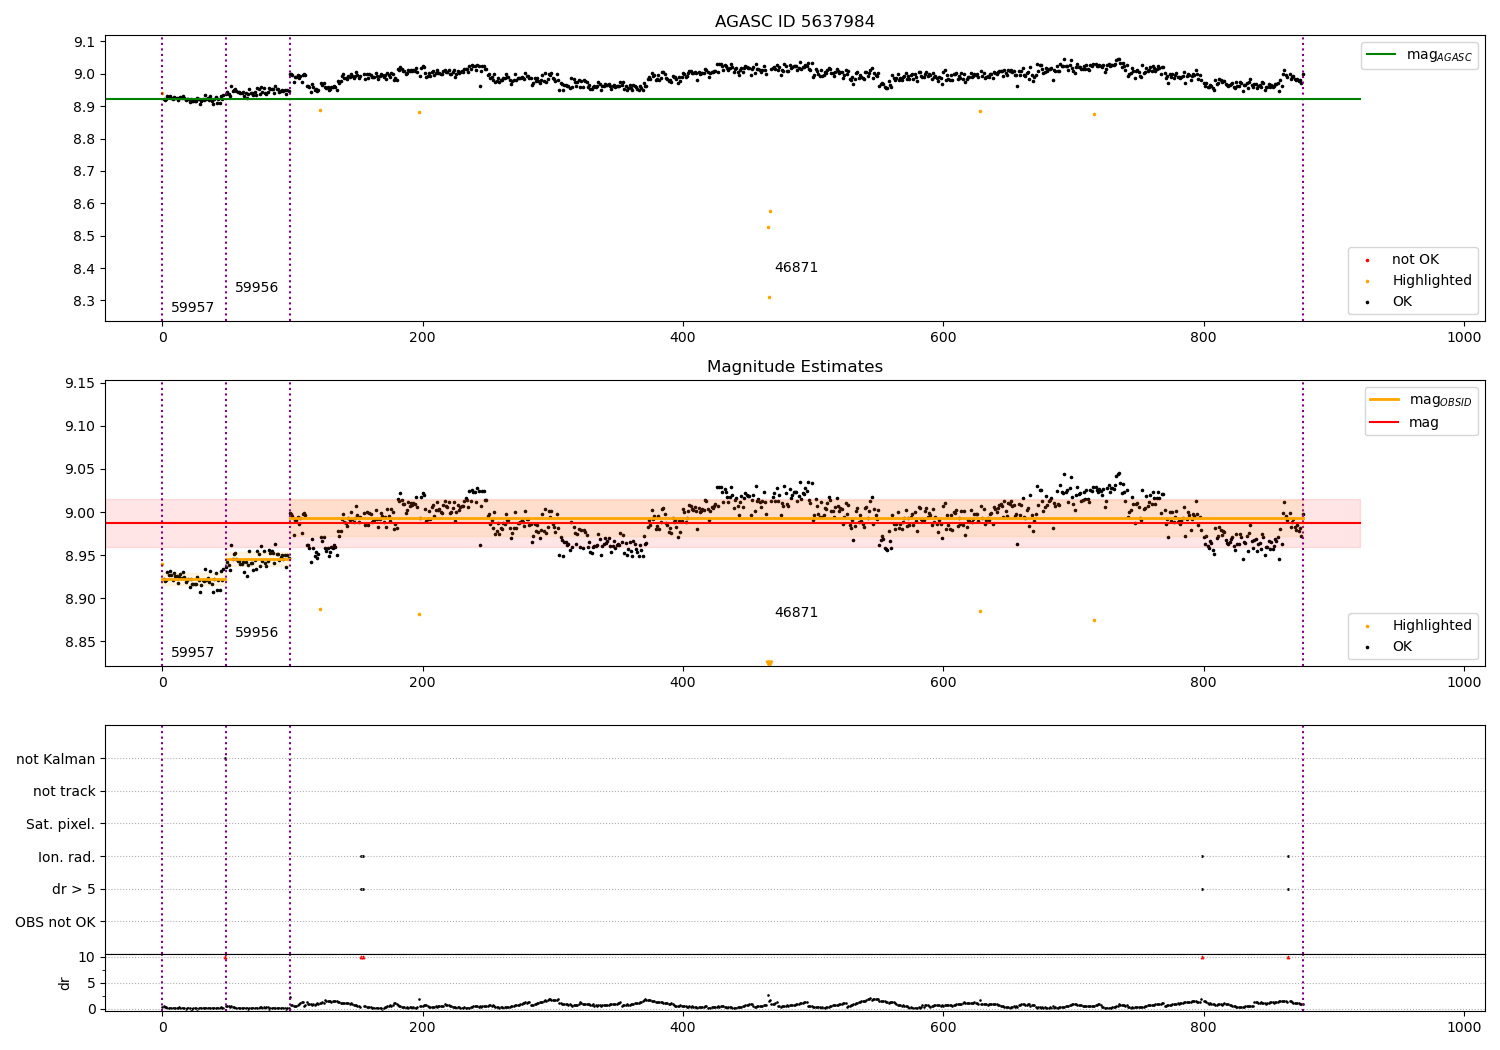Viewport: 1500px width, 1050px height.
Task: Click the "8.6" tick on the top plot
Action: 85,204
